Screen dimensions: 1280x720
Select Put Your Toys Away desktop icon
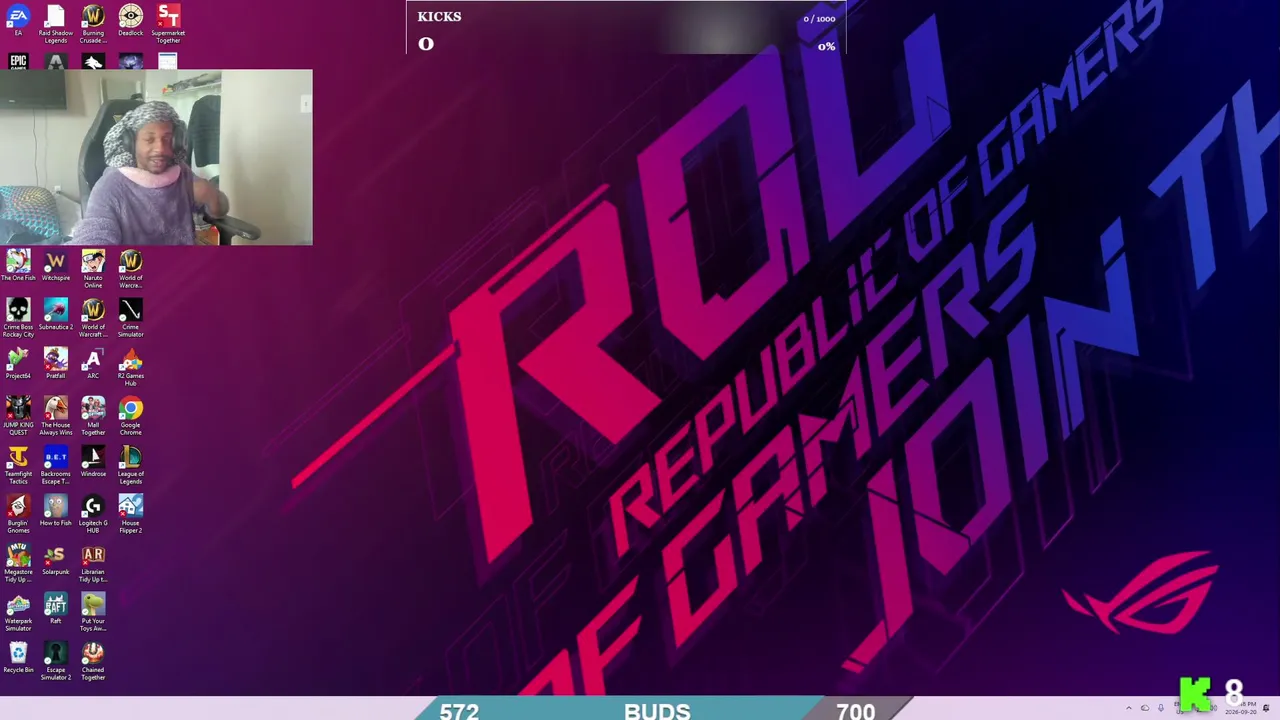[93, 612]
